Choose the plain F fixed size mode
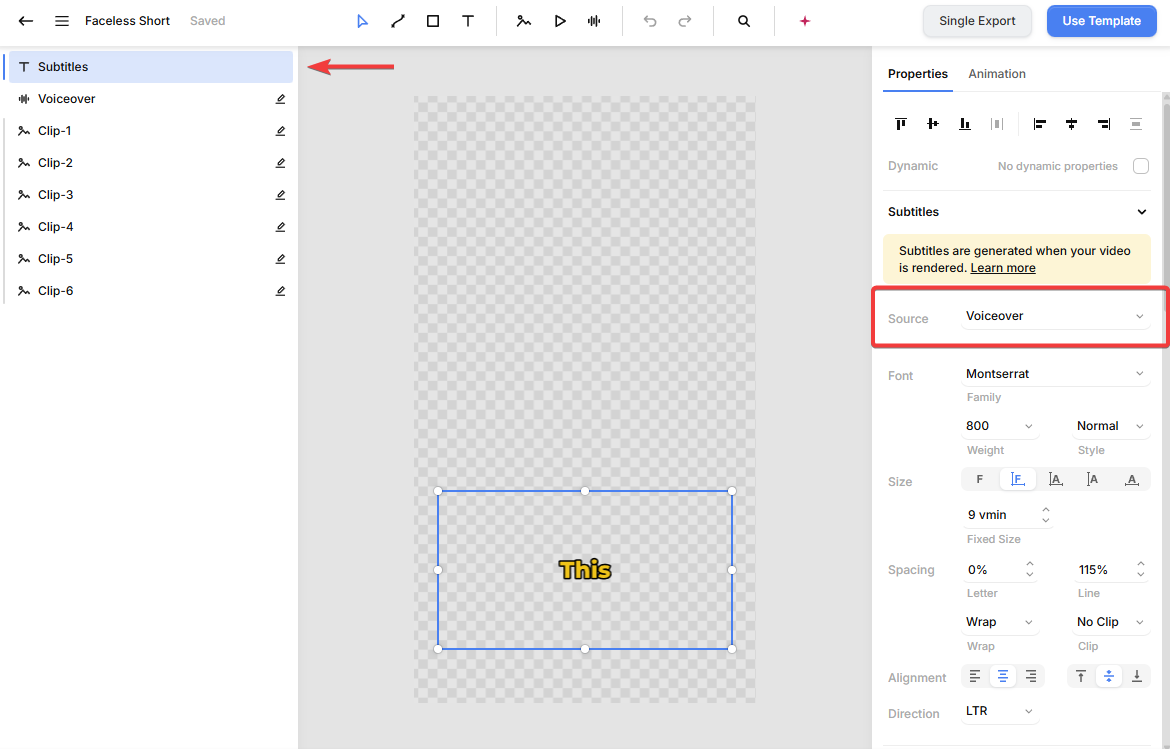Viewport: 1170px width, 749px height. pyautogui.click(x=980, y=480)
